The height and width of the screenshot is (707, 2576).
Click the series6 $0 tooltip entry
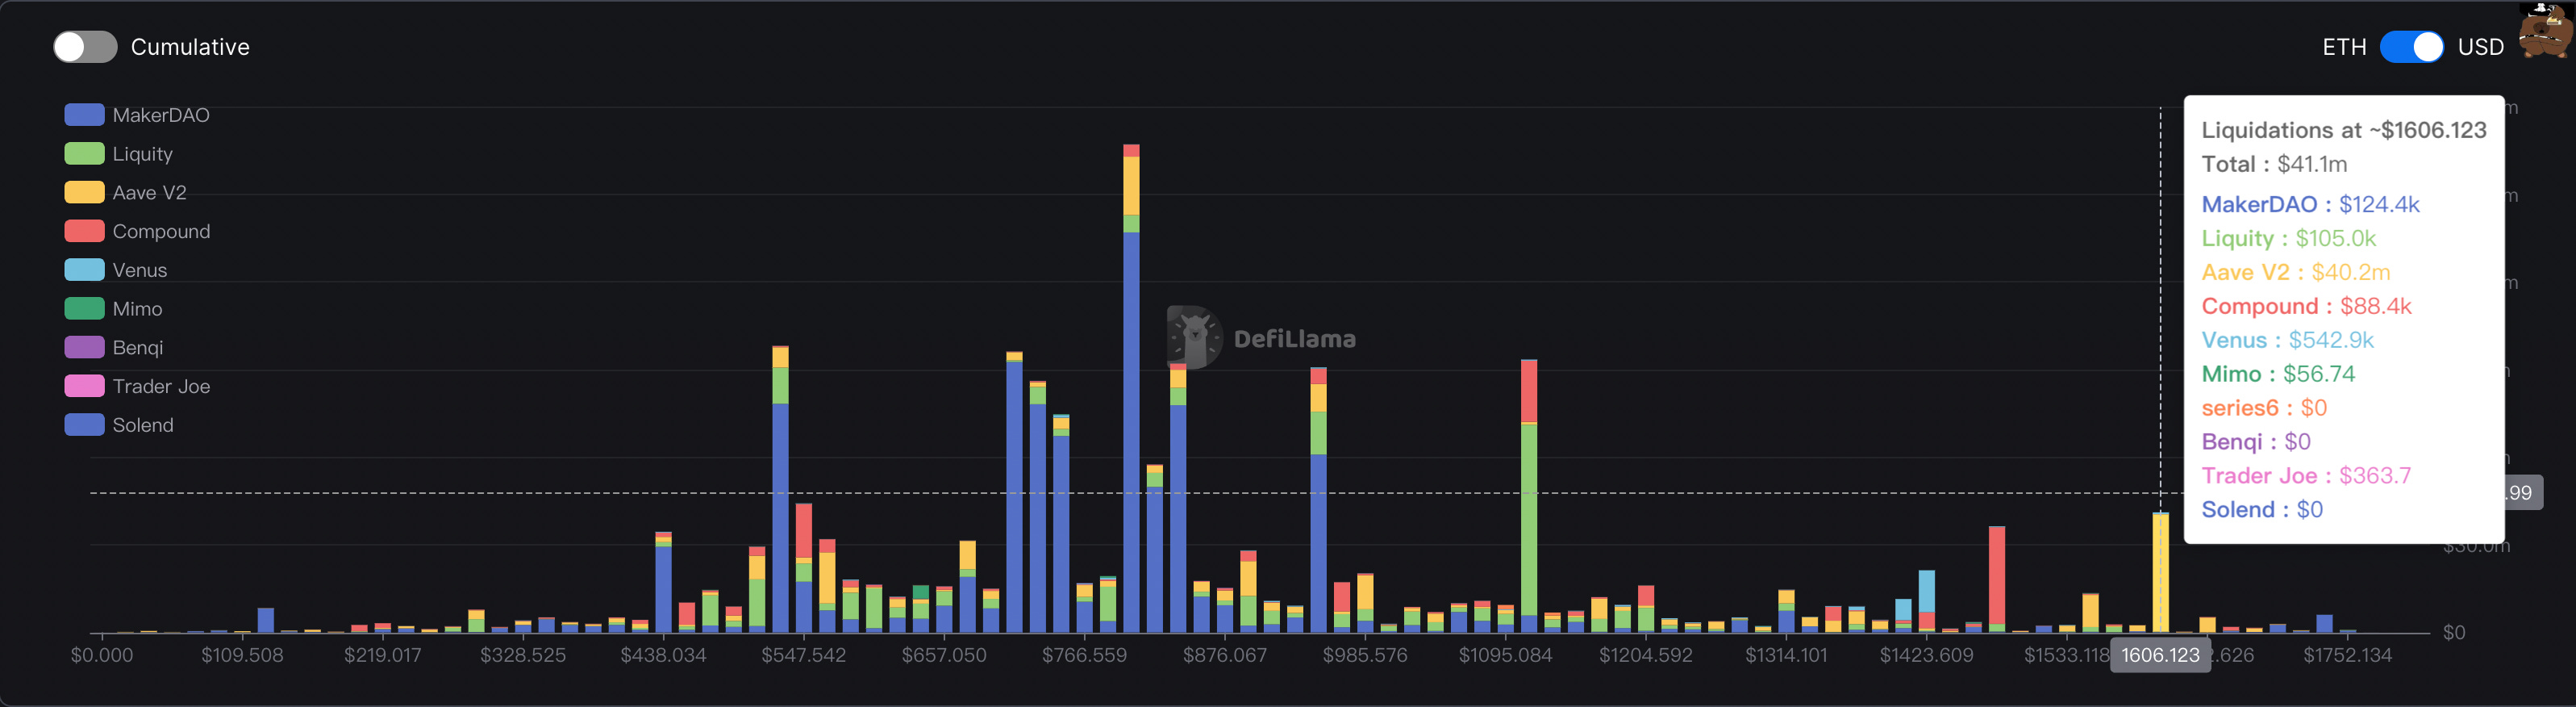[2264, 408]
